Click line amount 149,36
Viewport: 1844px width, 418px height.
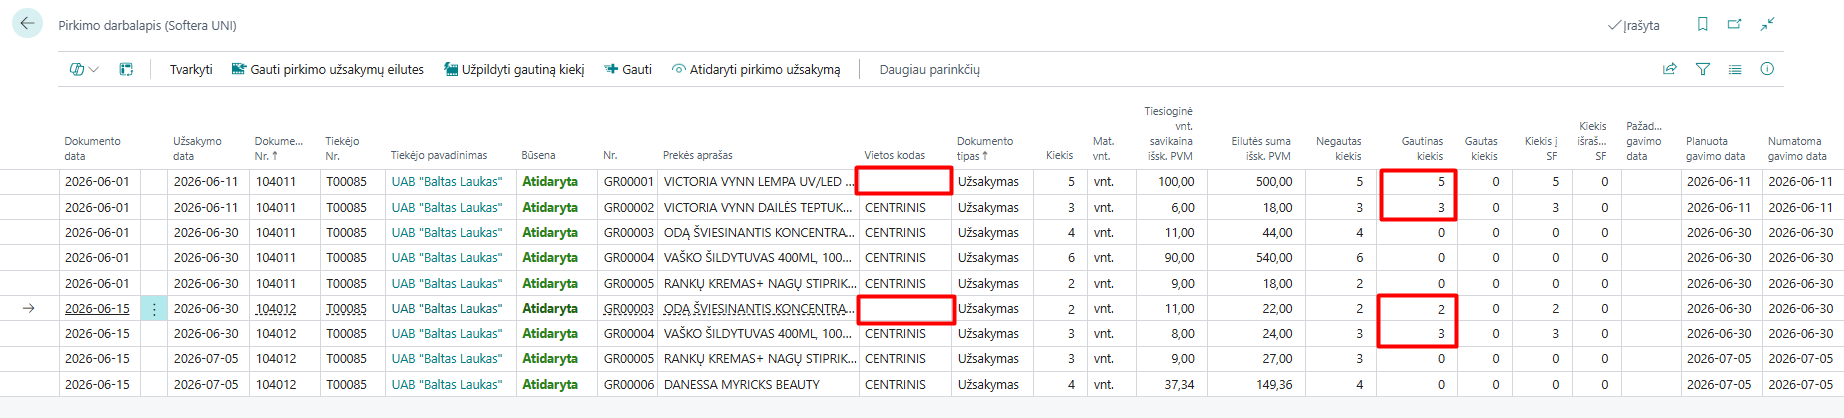(1273, 384)
